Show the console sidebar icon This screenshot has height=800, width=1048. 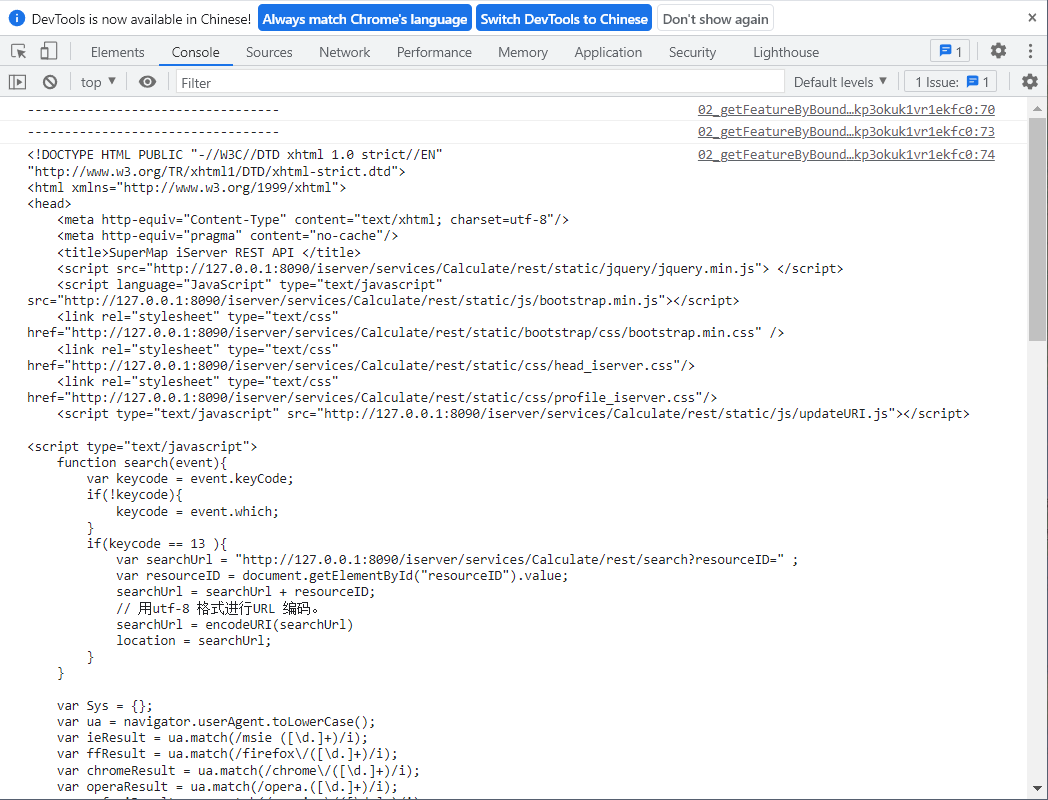tap(17, 82)
